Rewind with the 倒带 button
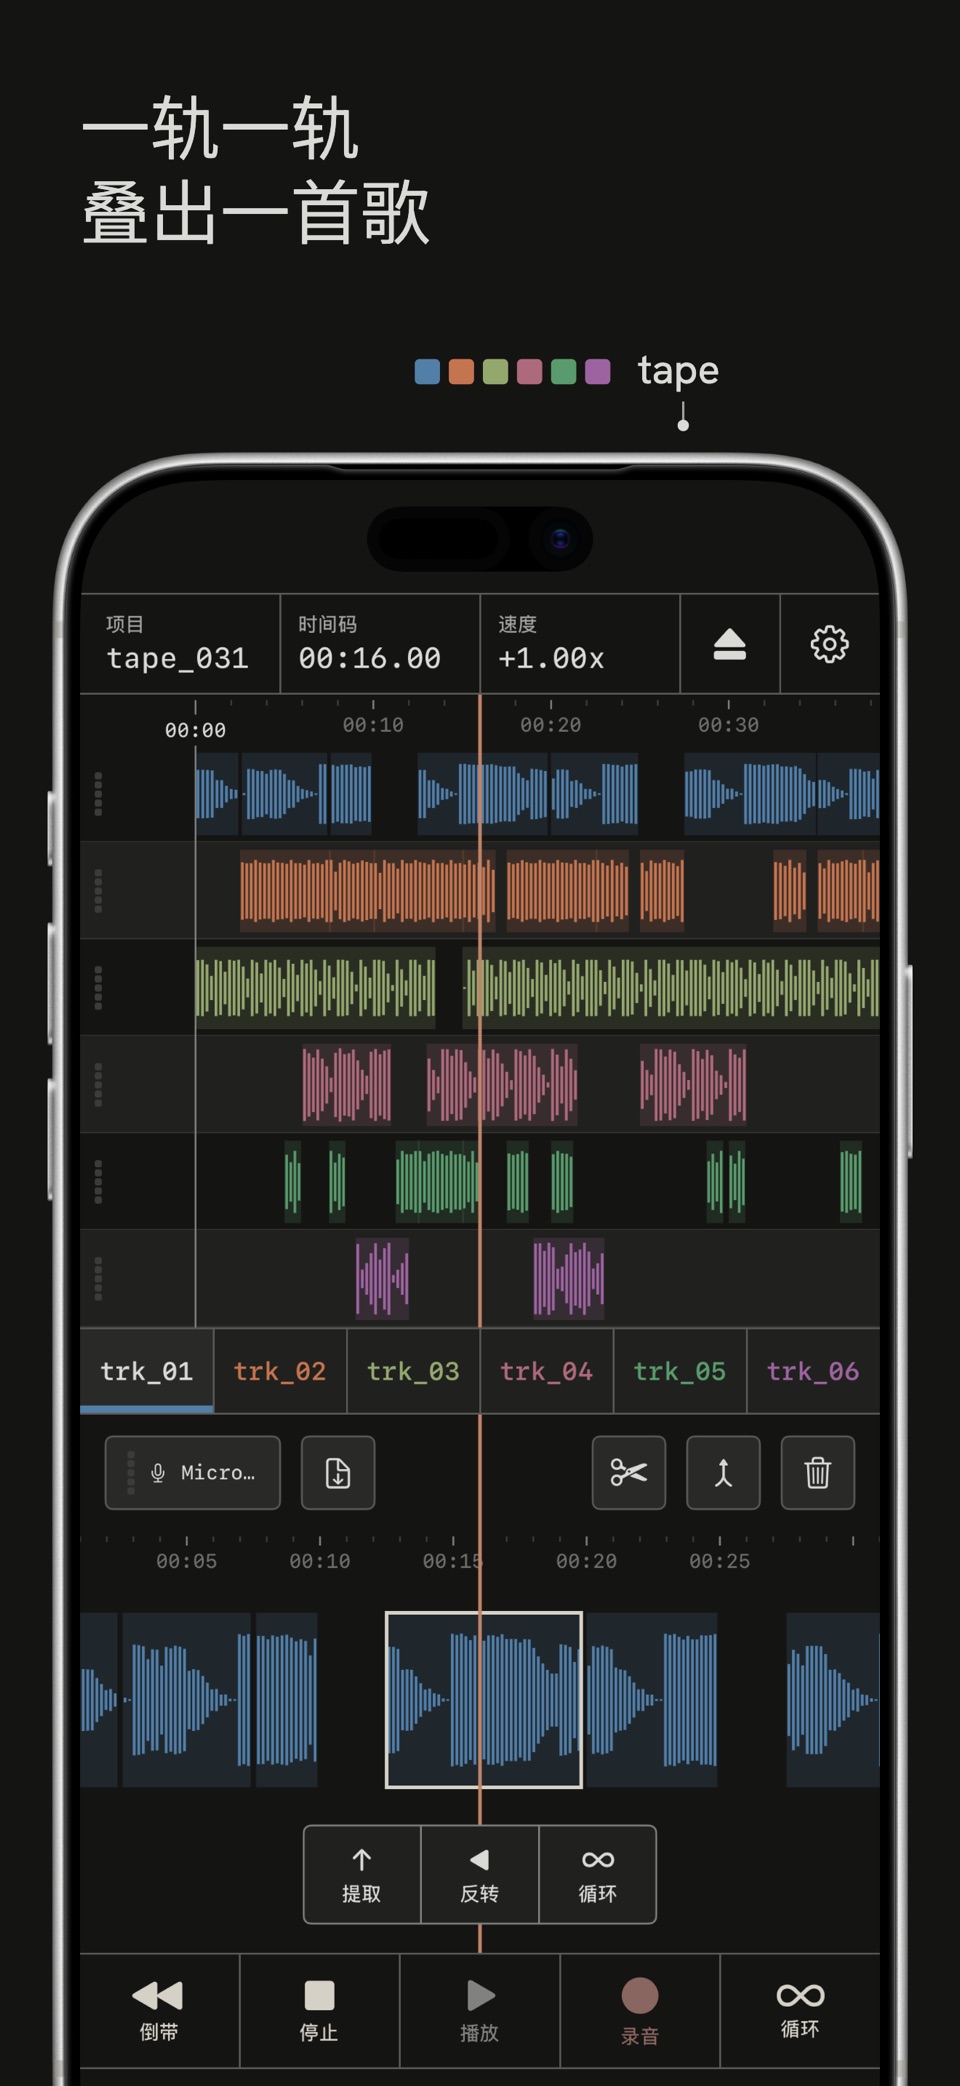Image resolution: width=960 pixels, height=2086 pixels. coord(159,2010)
